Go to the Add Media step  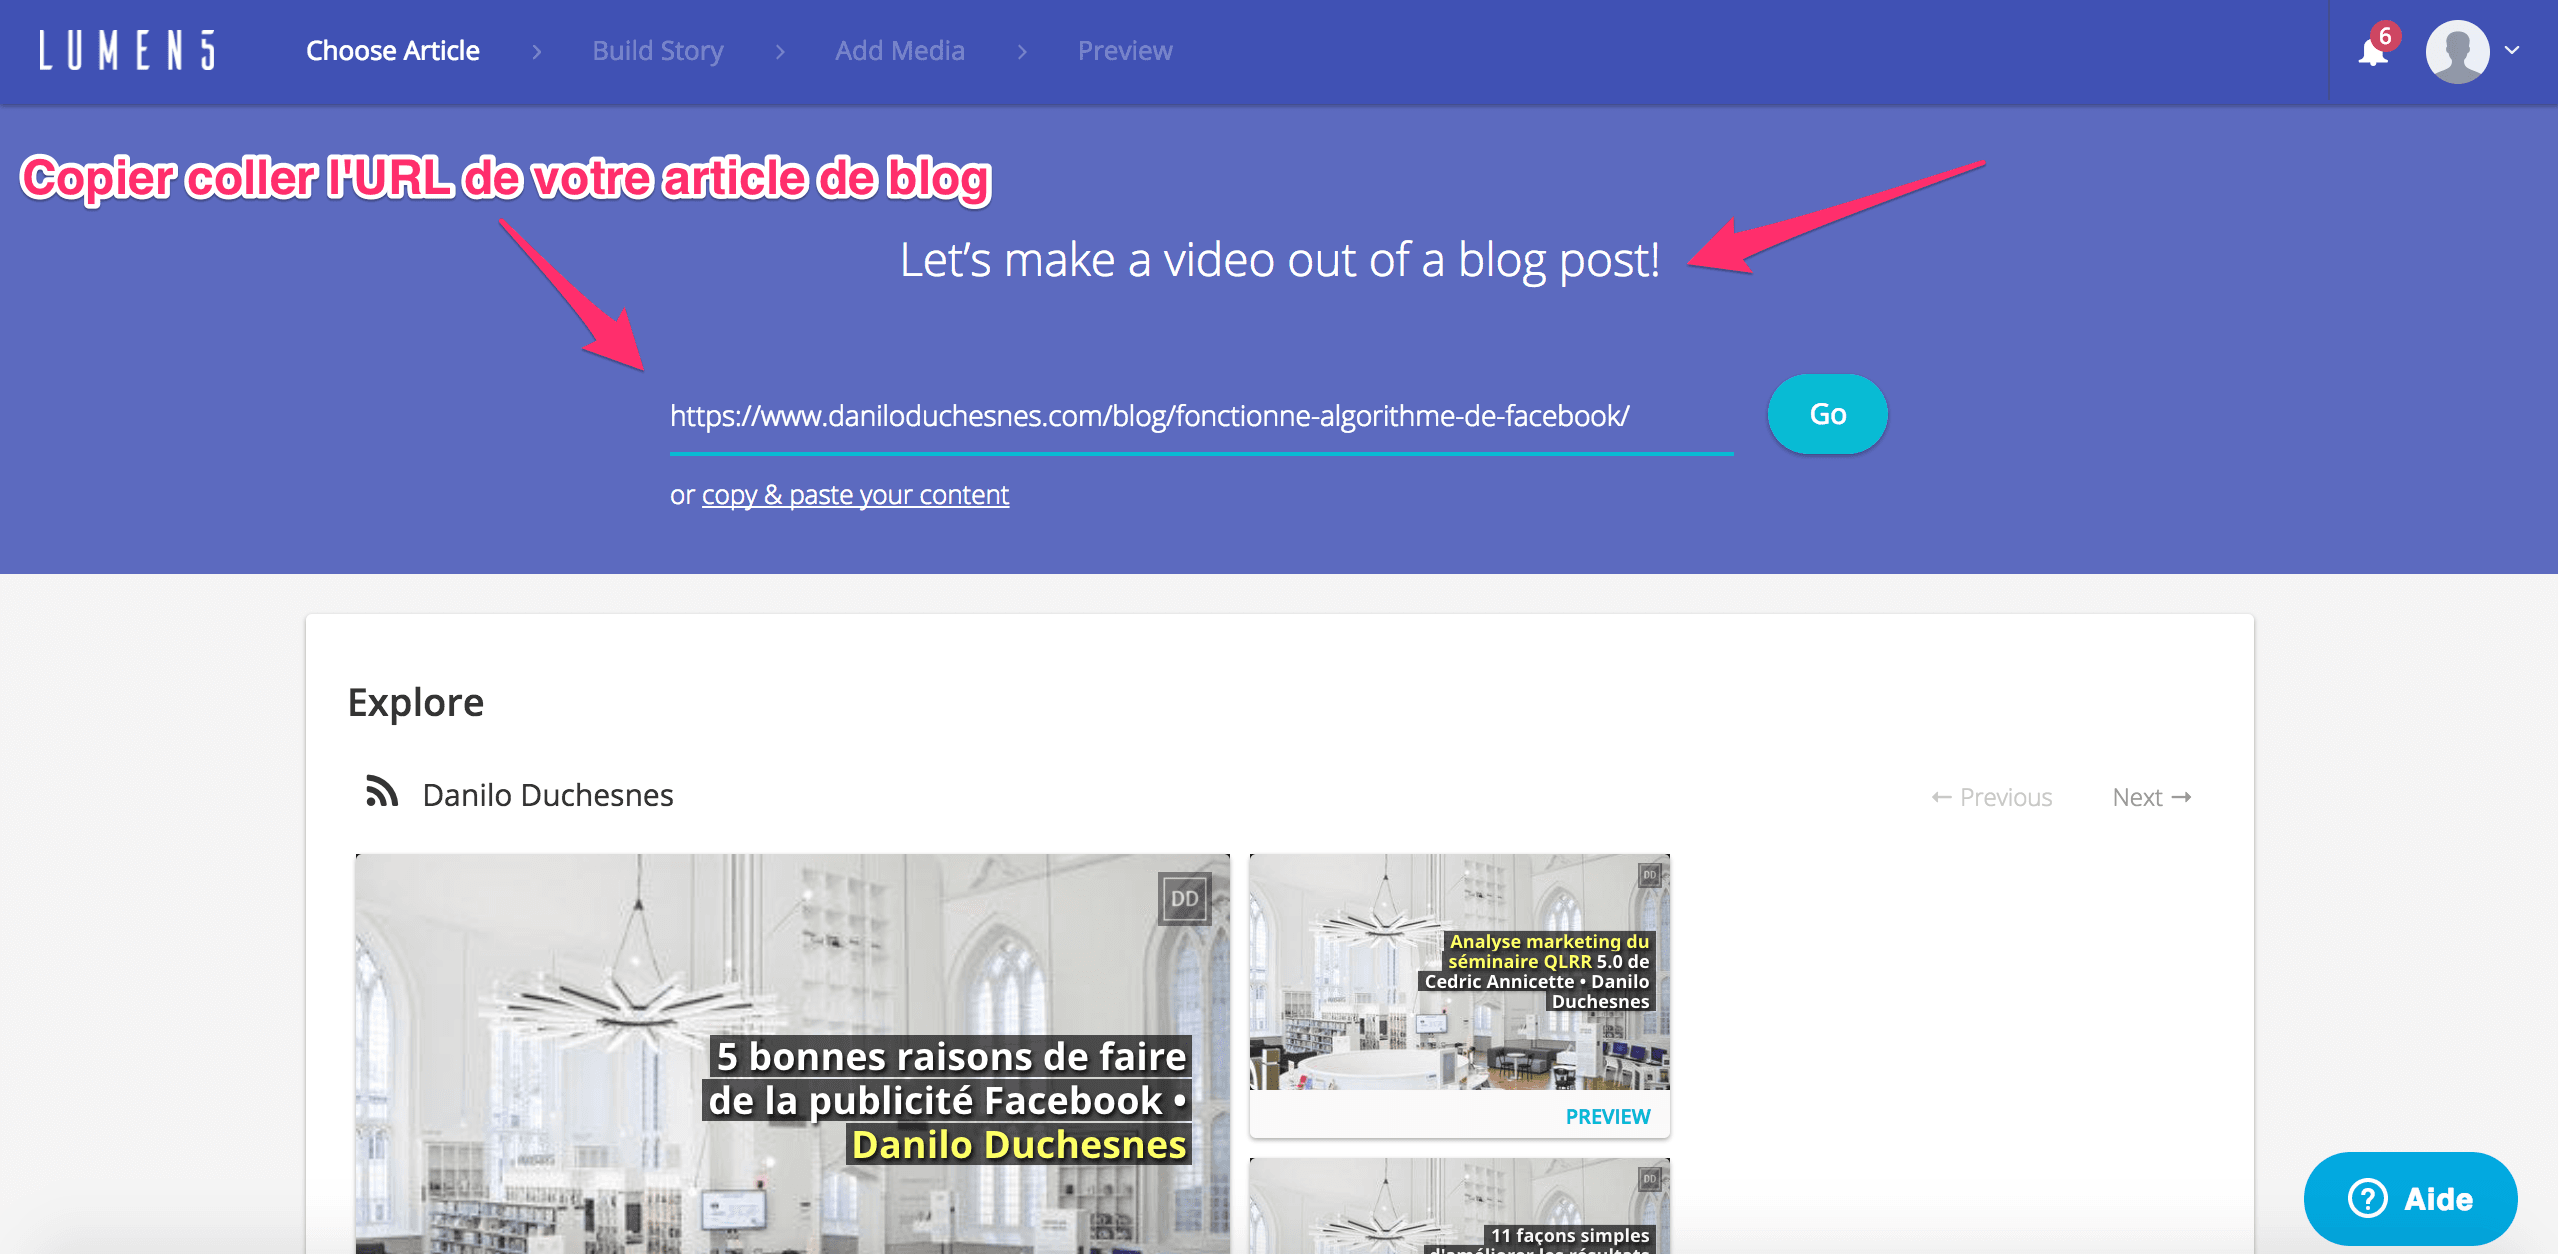coord(900,51)
